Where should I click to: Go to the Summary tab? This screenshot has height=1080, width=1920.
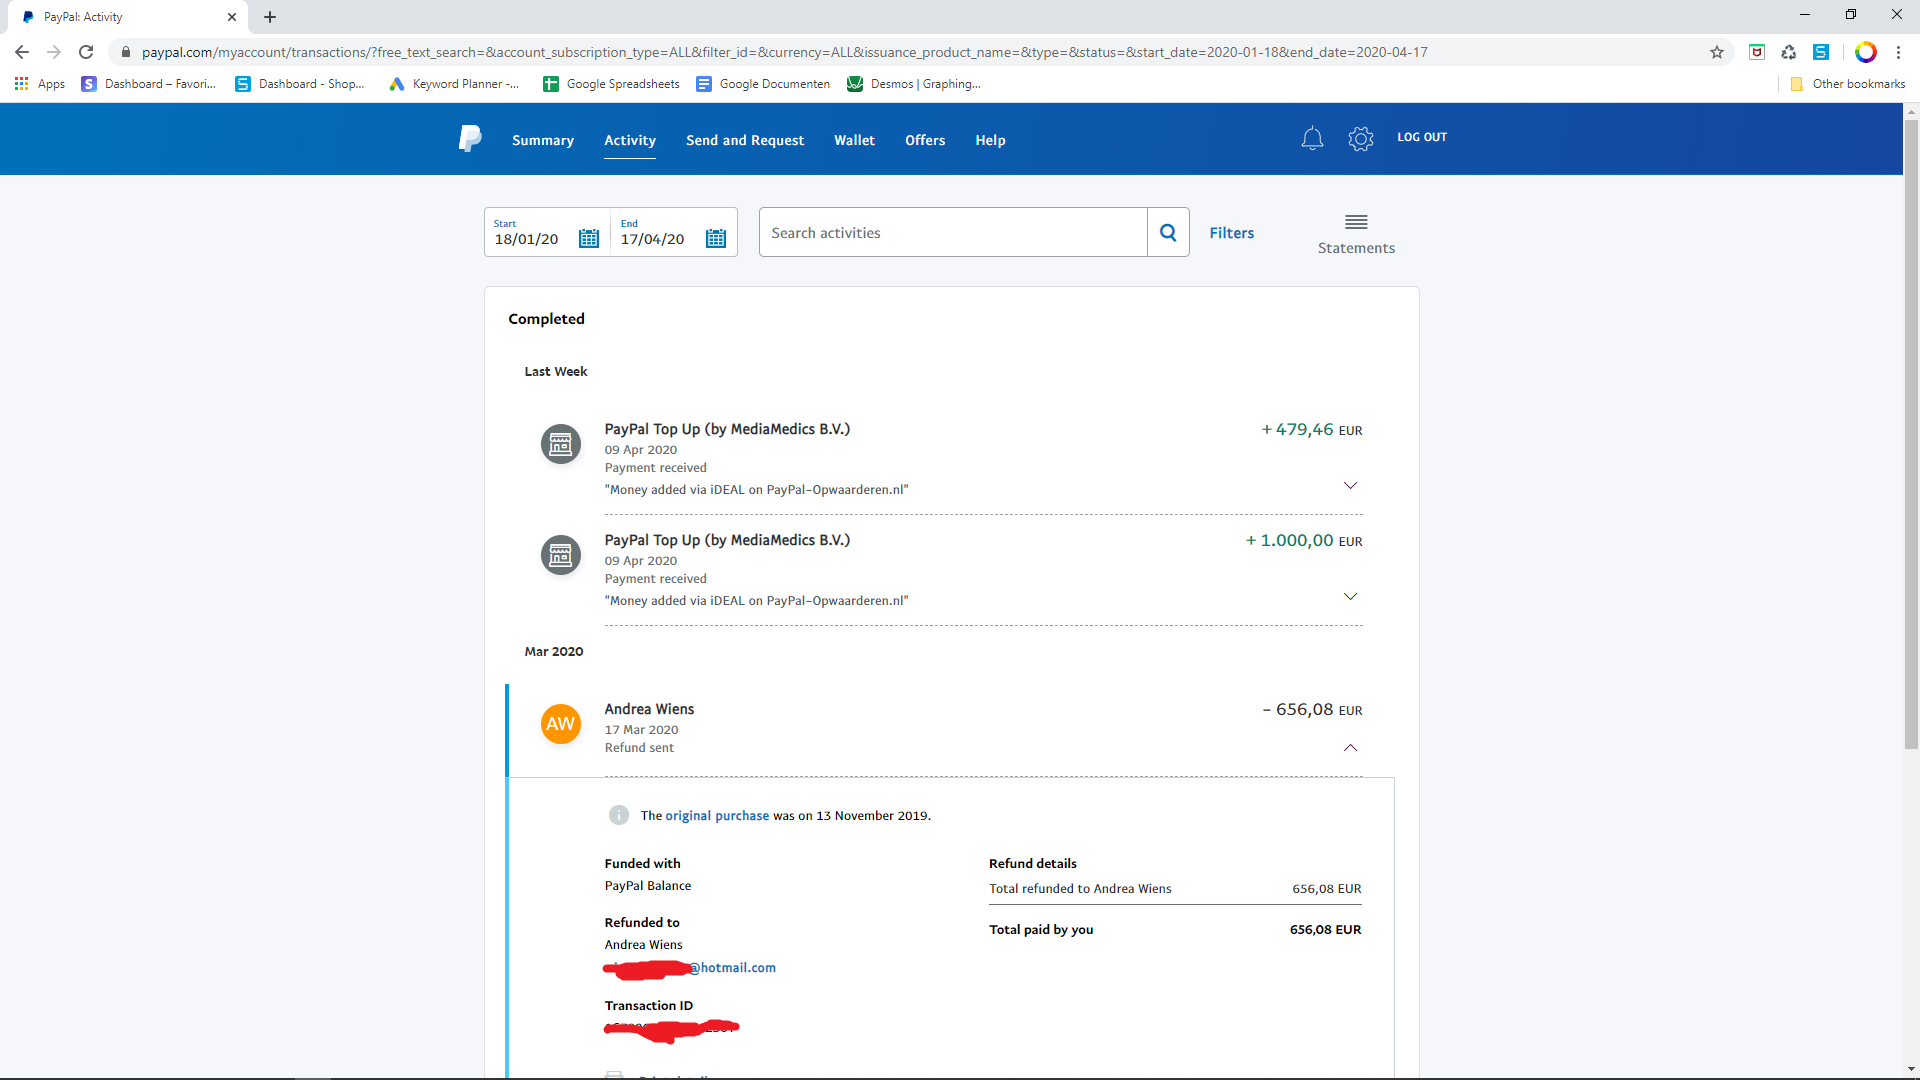coord(543,140)
